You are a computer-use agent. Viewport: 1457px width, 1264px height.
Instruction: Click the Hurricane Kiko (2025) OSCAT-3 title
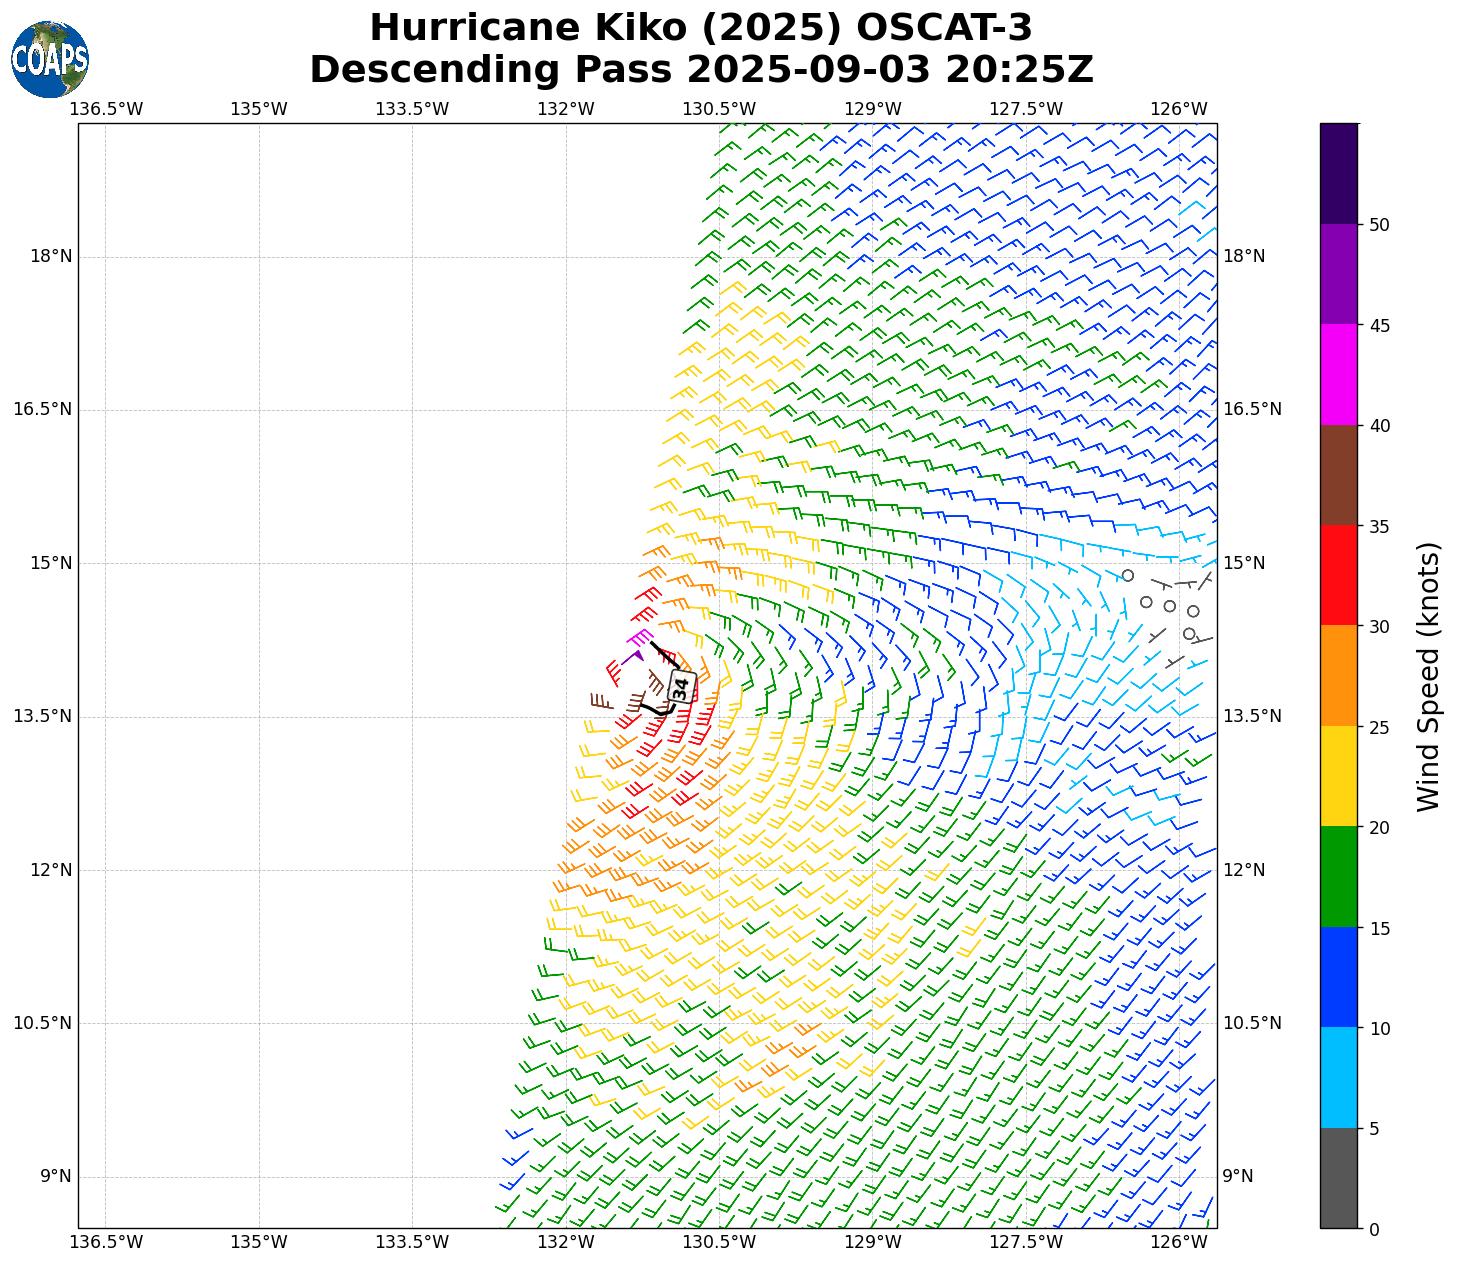coord(701,28)
